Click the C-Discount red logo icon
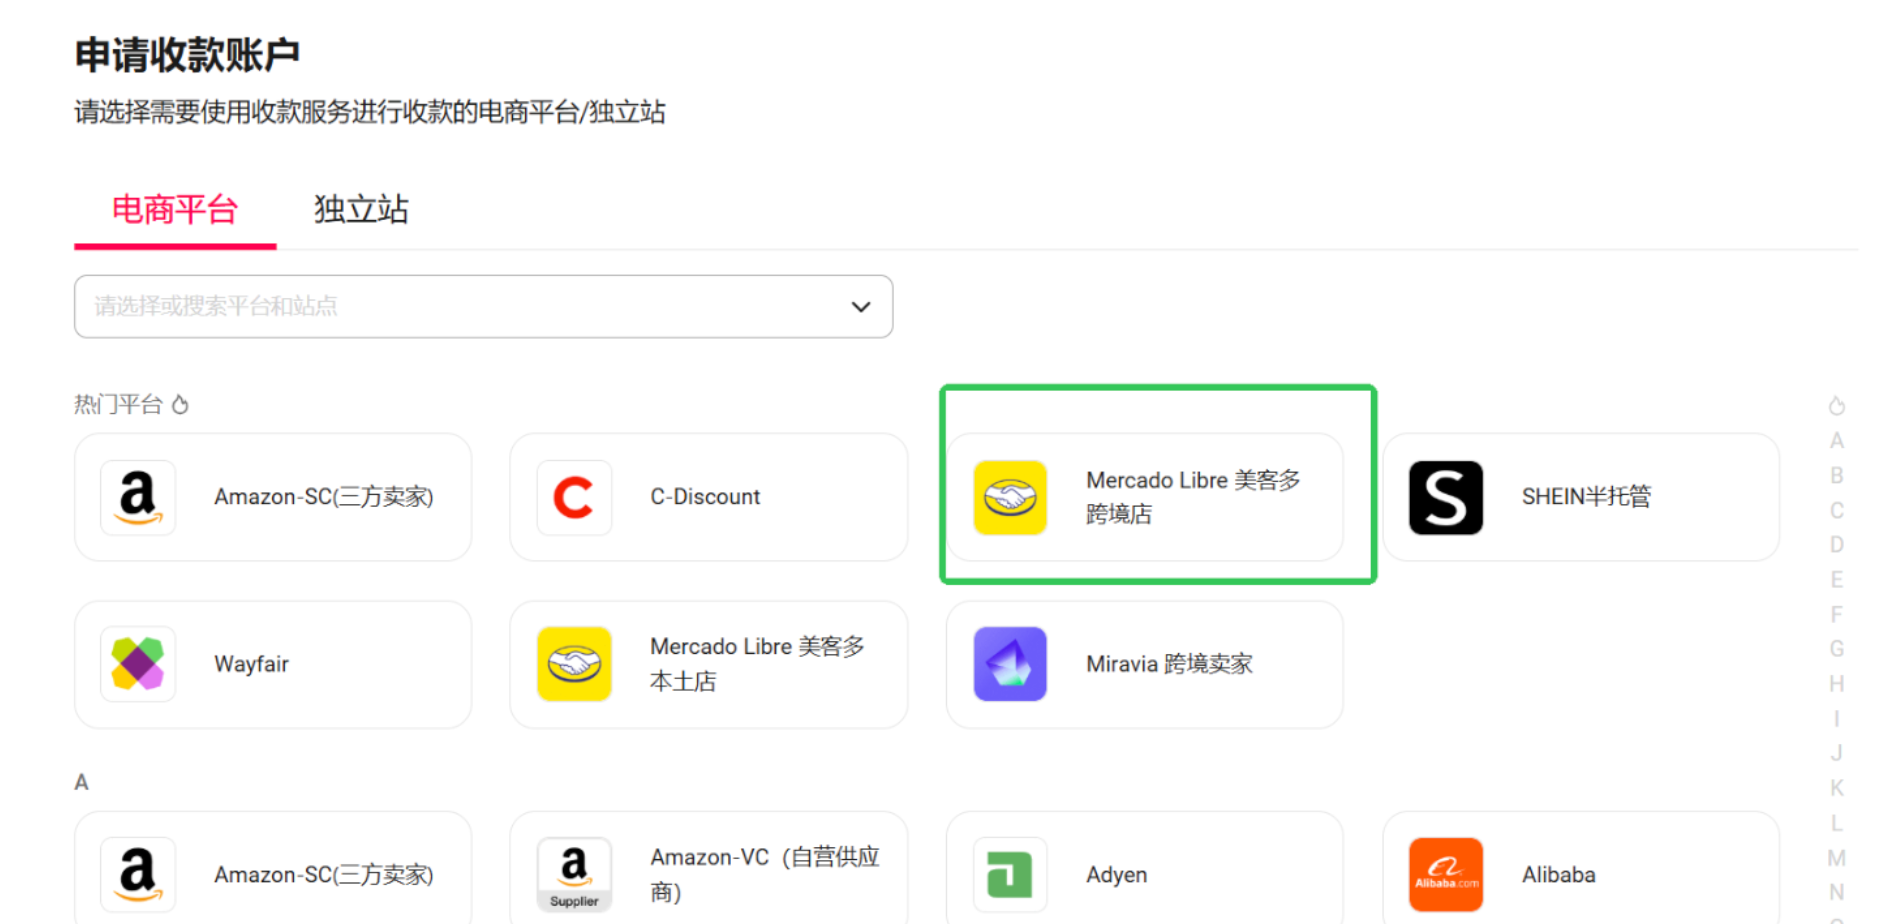Viewport: 1880px width, 924px height. coord(573,497)
